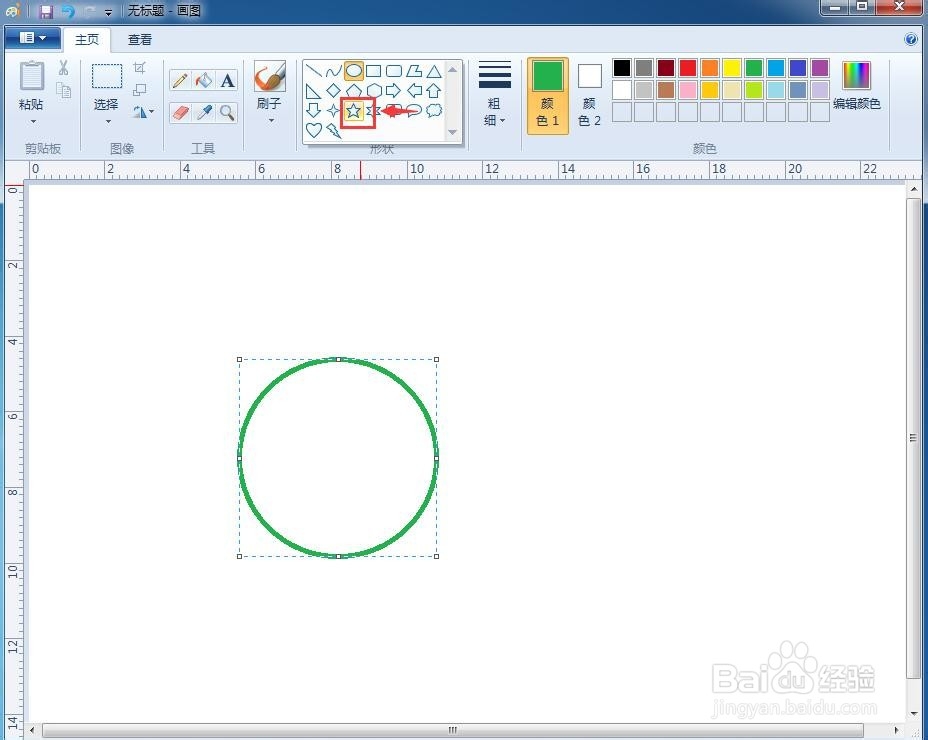Expand shapes gallery with down arrow
928x740 pixels.
point(453,132)
